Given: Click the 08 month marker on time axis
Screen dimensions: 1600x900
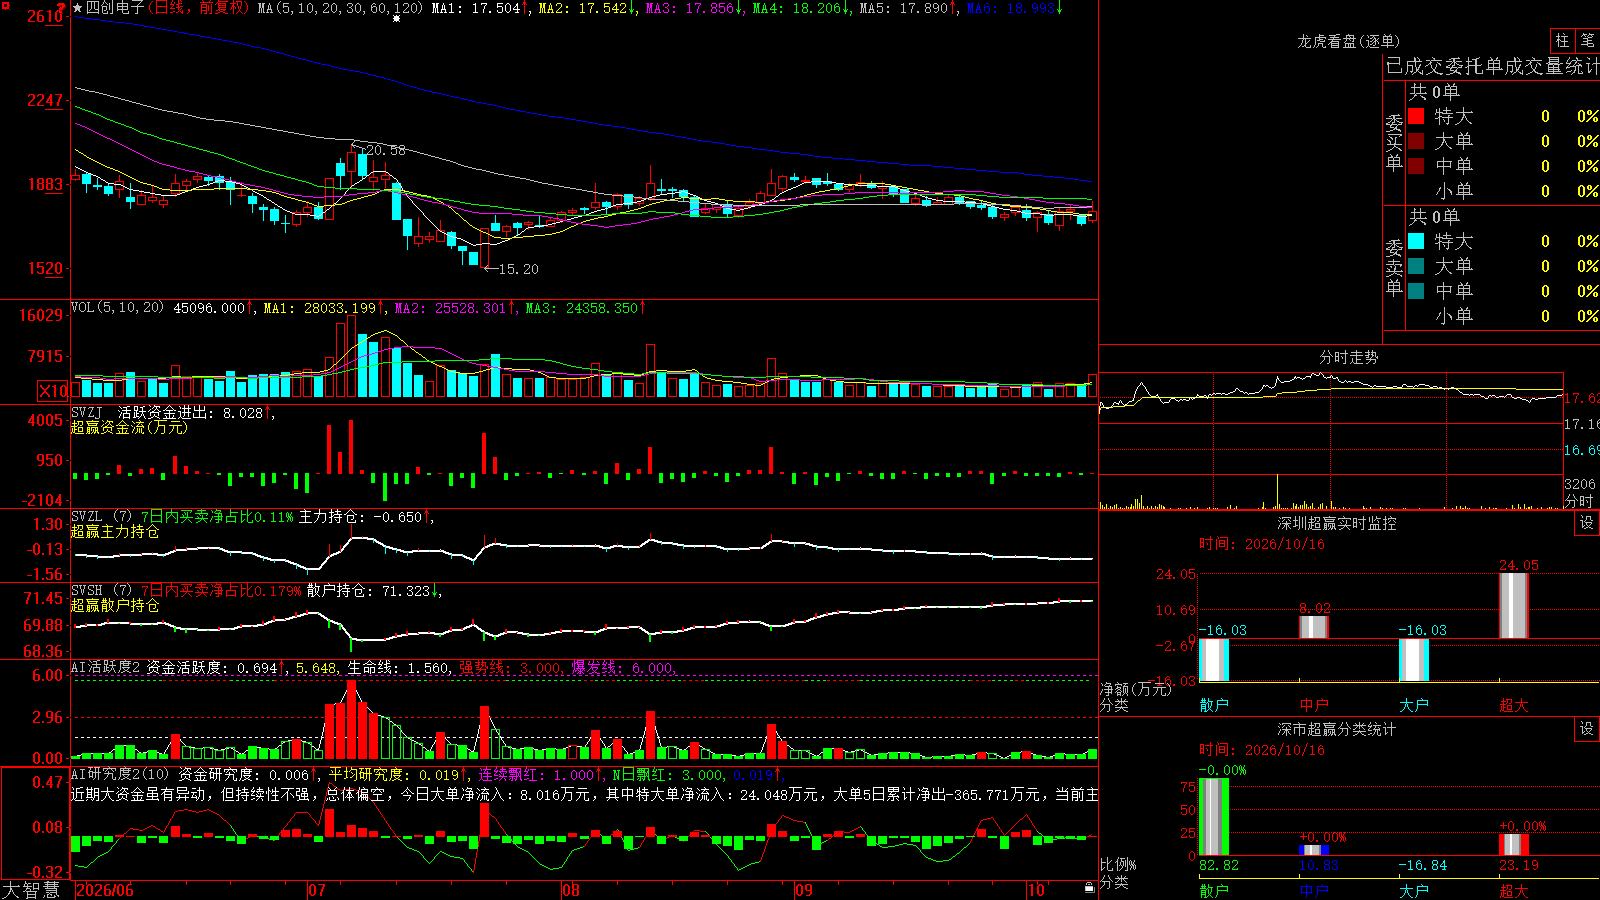Looking at the screenshot, I should point(571,890).
